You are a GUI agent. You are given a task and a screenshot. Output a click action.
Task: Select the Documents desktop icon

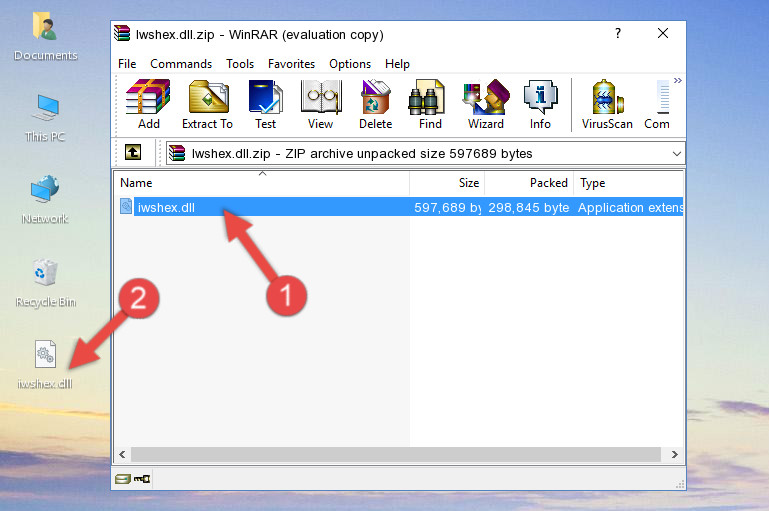click(x=46, y=37)
